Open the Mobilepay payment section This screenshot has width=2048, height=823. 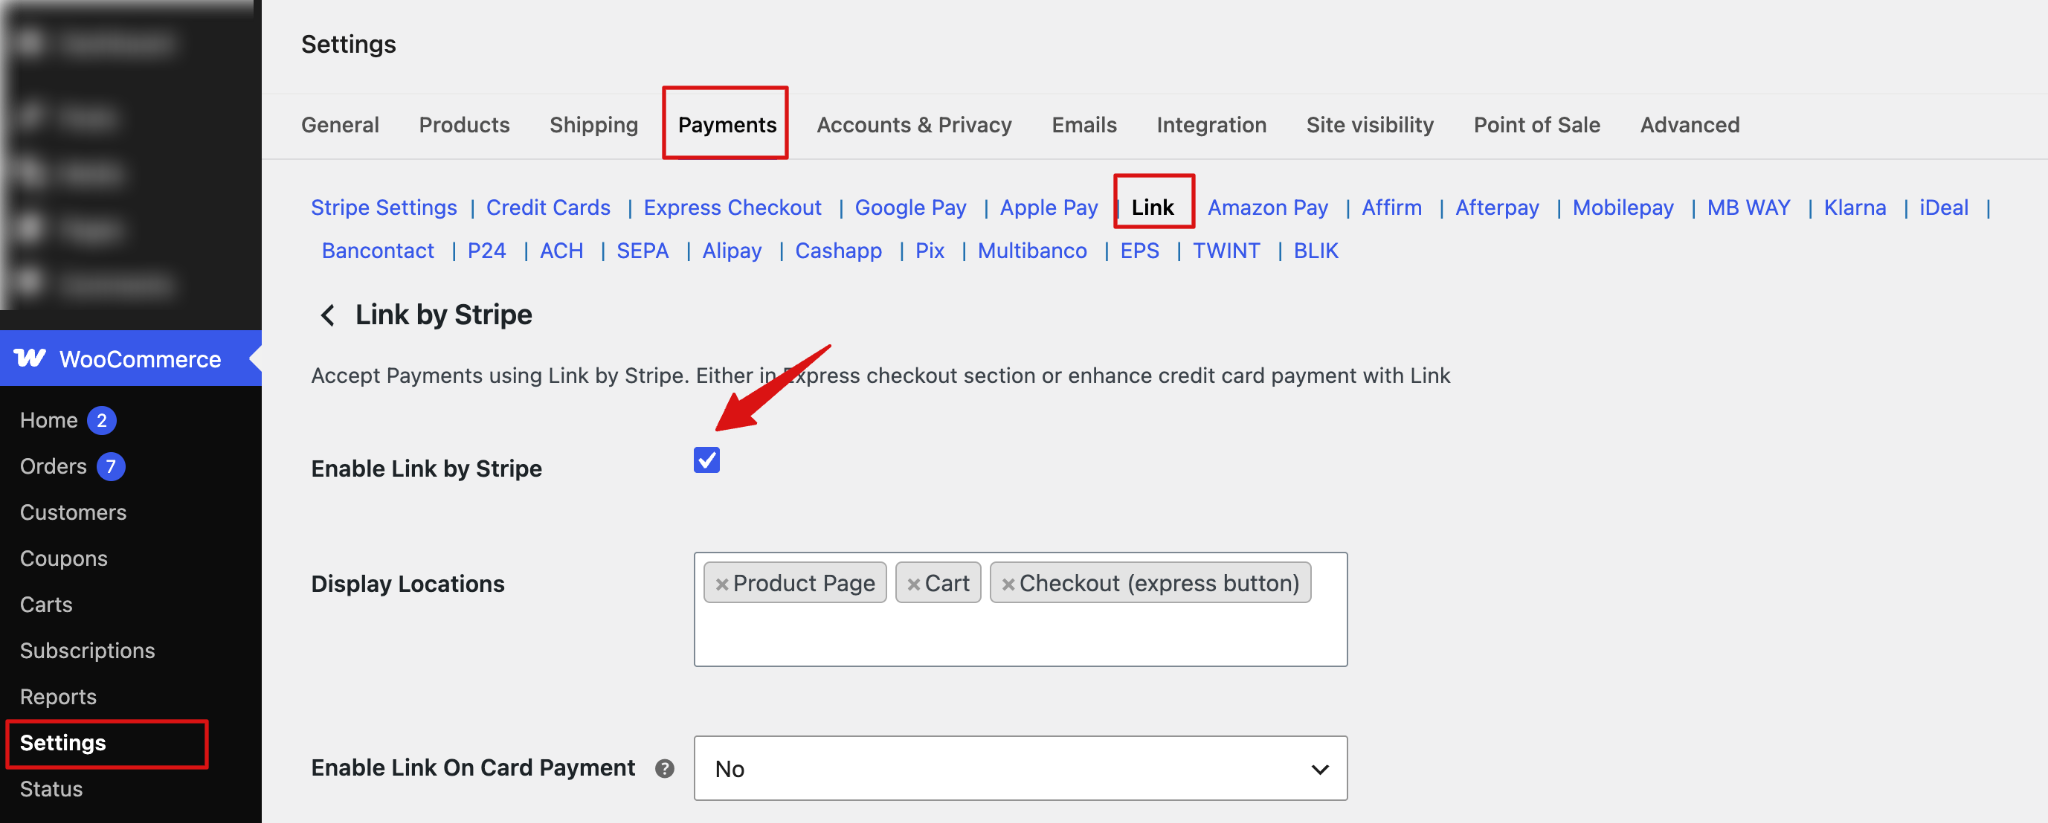tap(1623, 208)
